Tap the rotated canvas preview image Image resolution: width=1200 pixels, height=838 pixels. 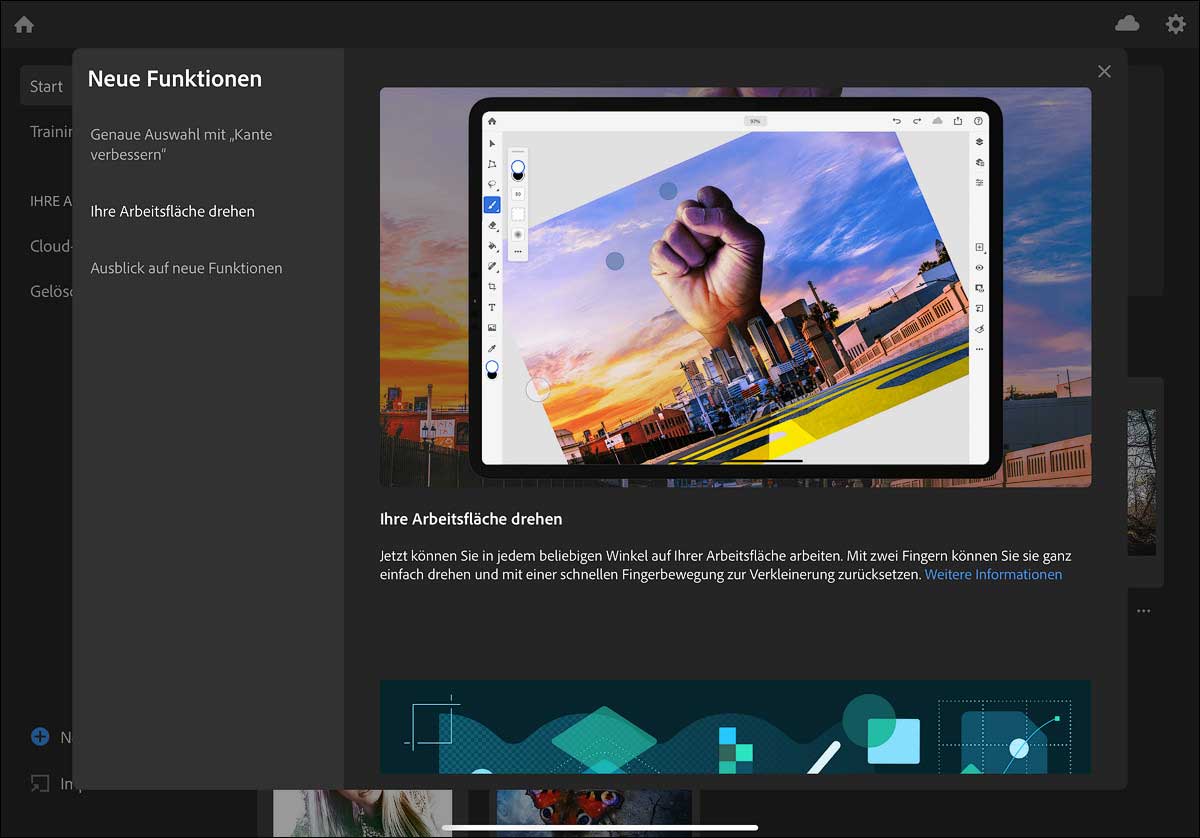[x=735, y=287]
